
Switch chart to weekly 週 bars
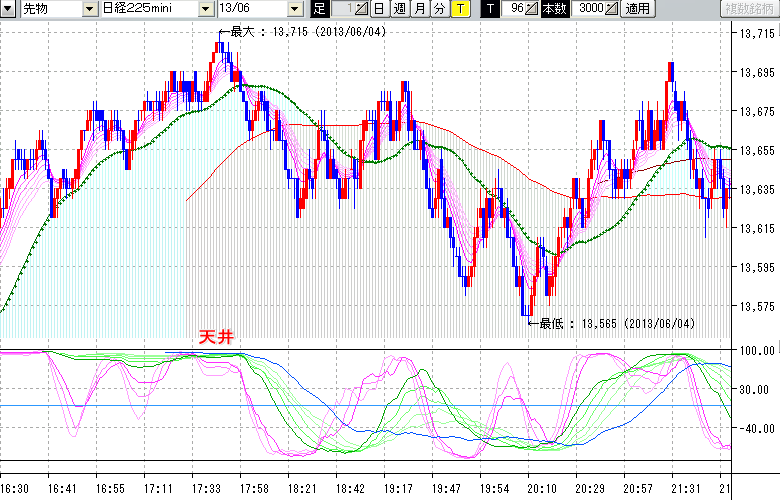399,9
